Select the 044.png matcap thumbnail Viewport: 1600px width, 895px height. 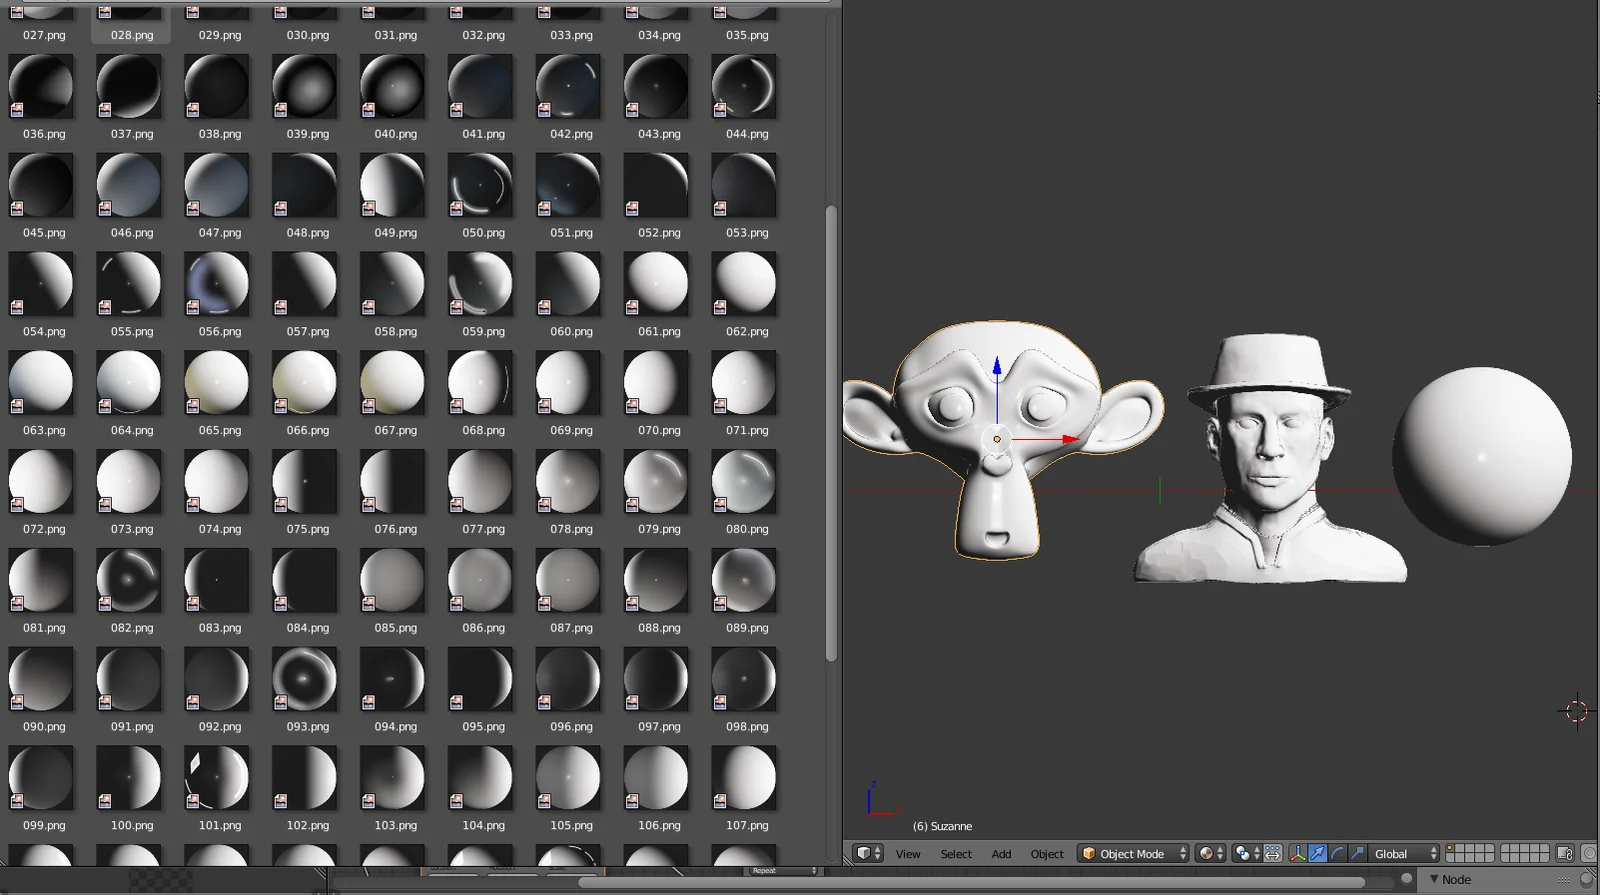coord(744,87)
